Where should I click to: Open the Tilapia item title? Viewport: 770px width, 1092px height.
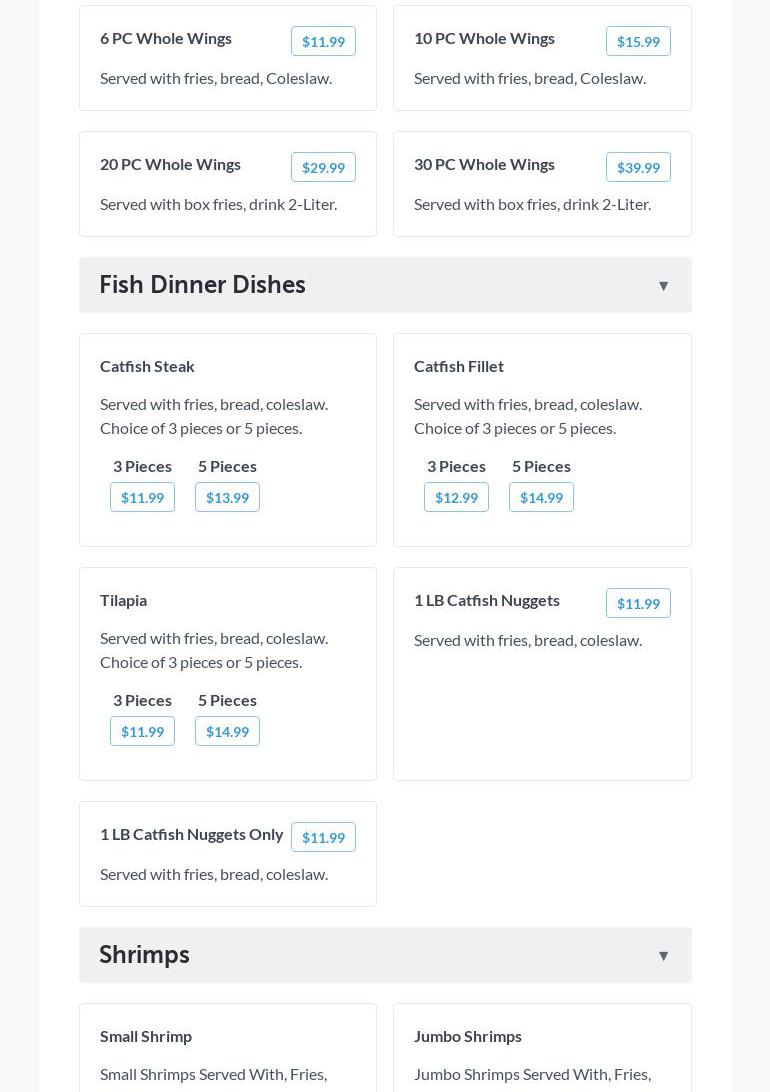124,600
